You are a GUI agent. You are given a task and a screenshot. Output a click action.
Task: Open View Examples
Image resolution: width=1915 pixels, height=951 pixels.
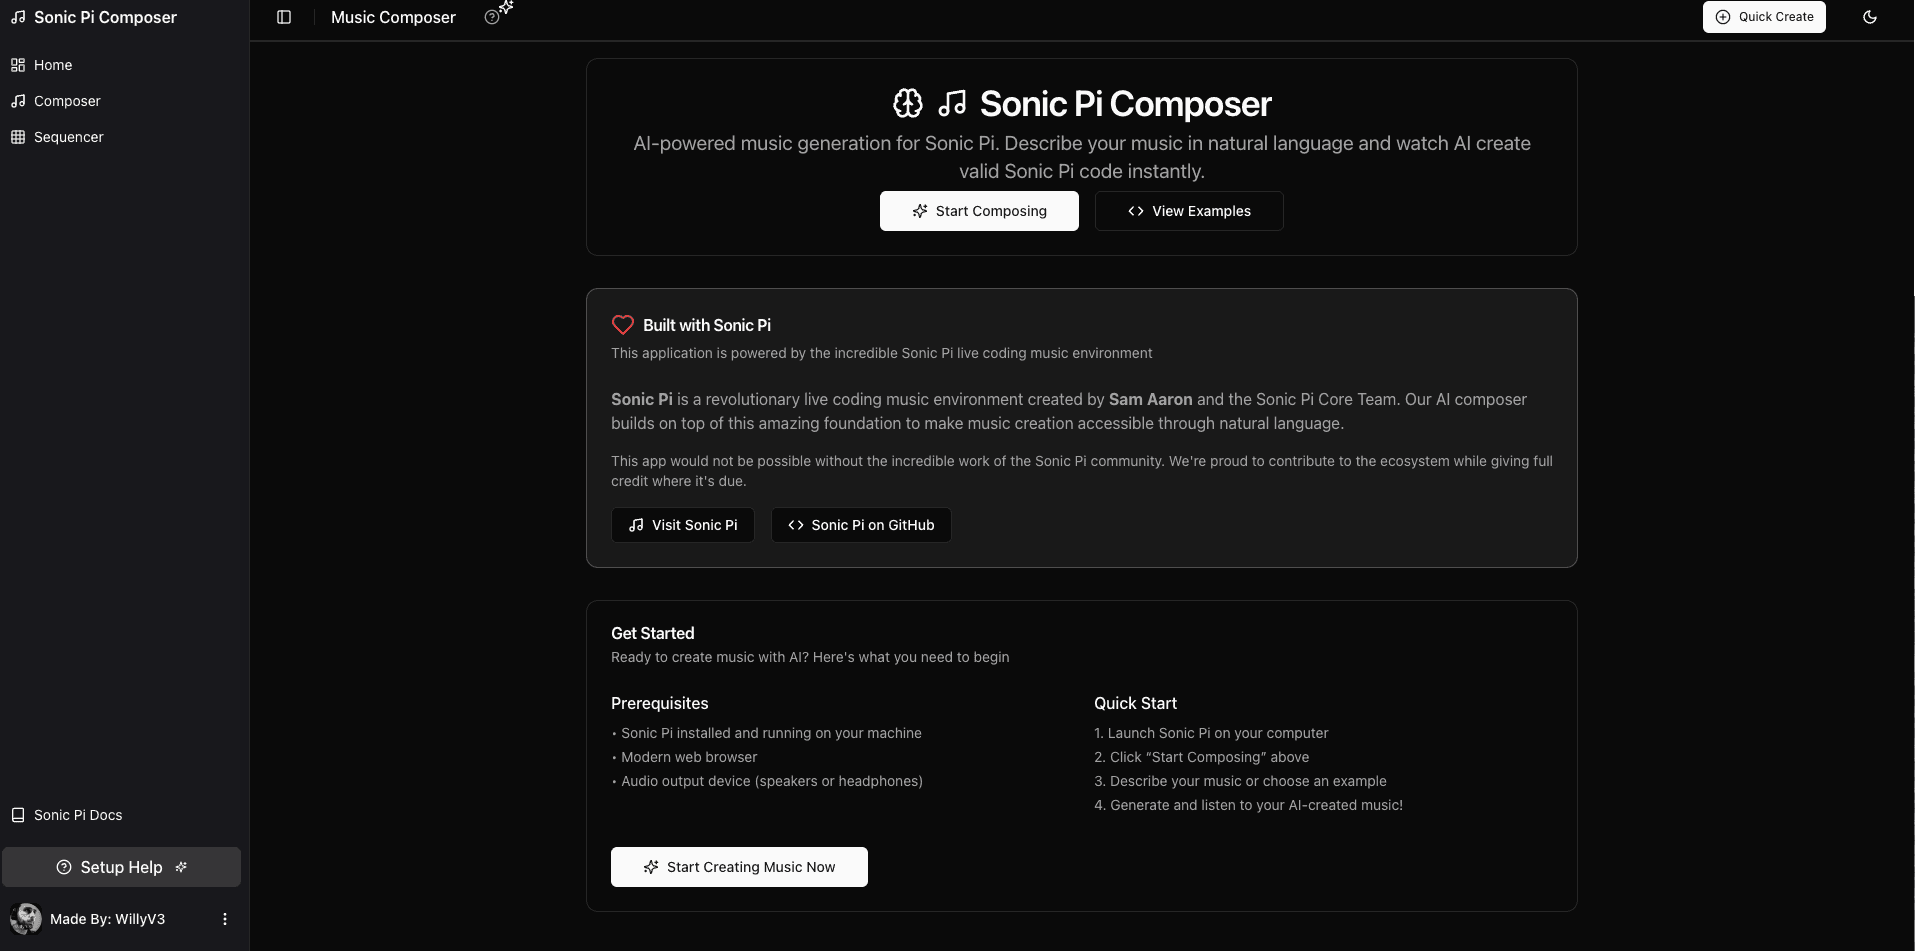pos(1188,211)
